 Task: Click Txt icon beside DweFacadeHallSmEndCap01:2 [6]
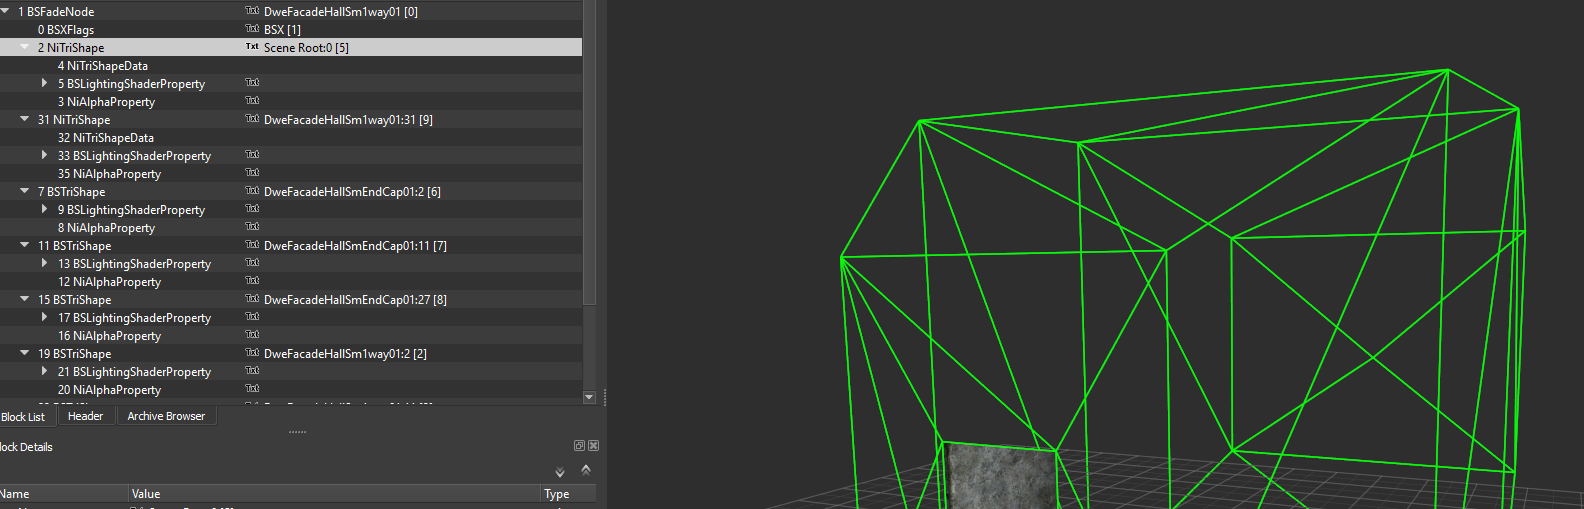tap(252, 191)
